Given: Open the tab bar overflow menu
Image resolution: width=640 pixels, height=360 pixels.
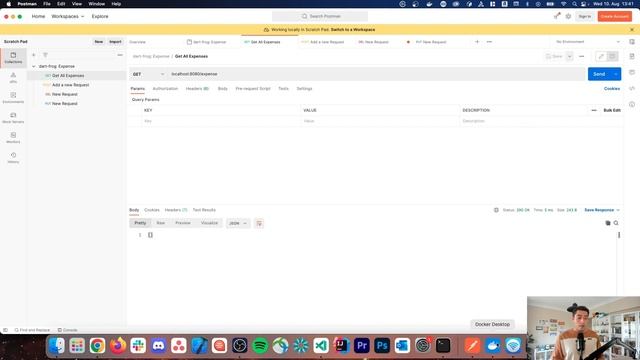Looking at the screenshot, I should coord(489,42).
